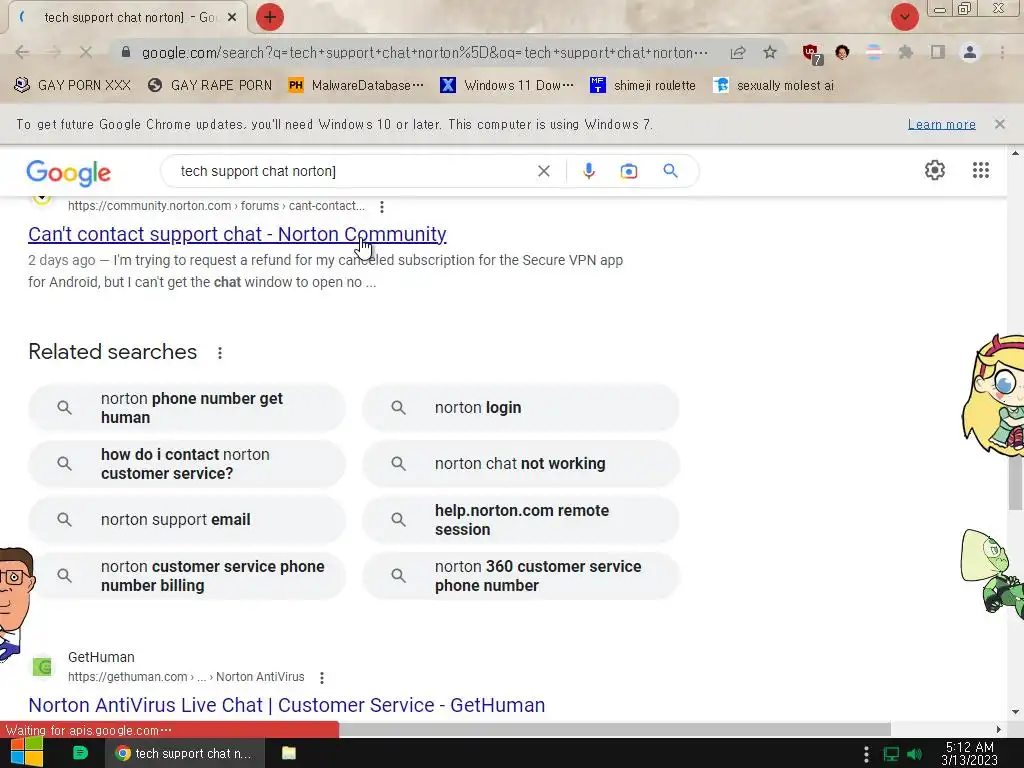This screenshot has height=768, width=1024.
Task: Open the three-dot menu beside the community.norton.com result
Action: click(x=382, y=207)
